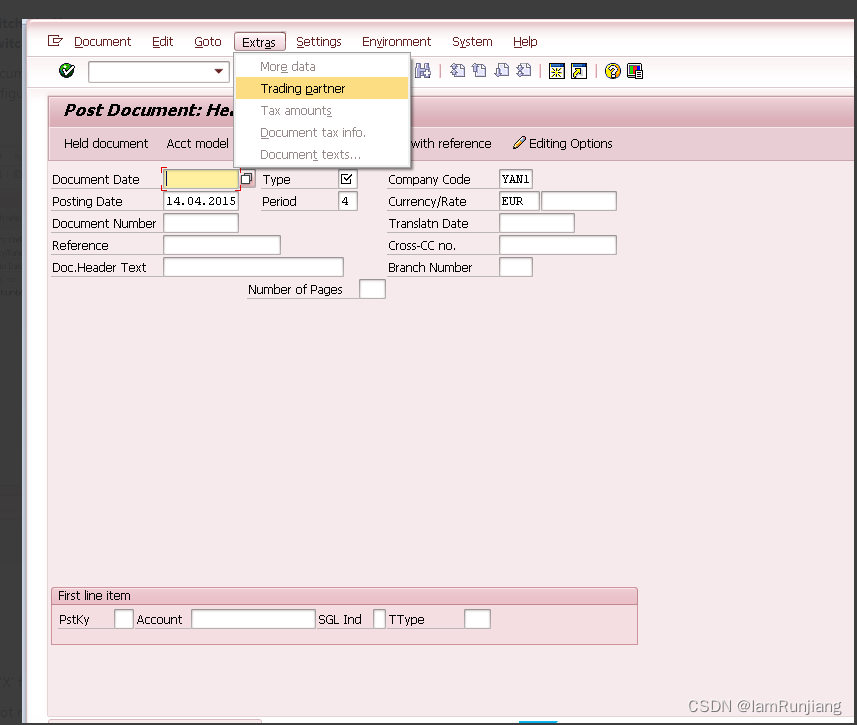Select Document tax info. menu entry
This screenshot has height=725, width=857.
click(x=322, y=133)
